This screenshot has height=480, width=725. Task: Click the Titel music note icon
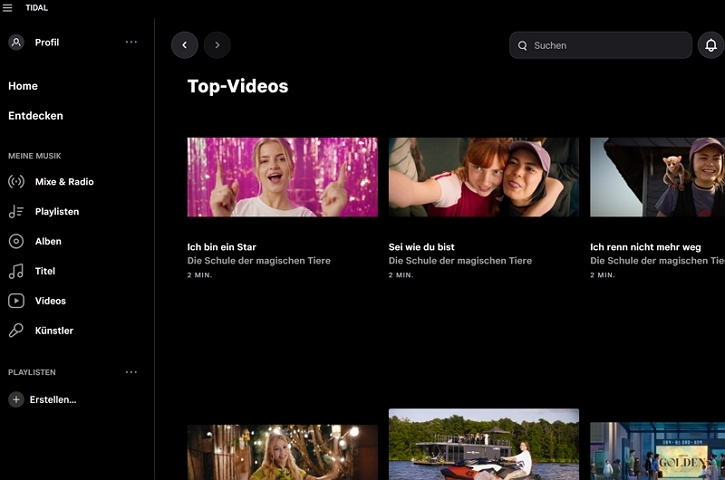pyautogui.click(x=16, y=271)
